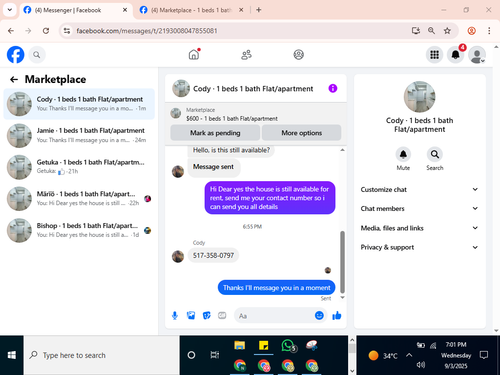
Task: Click the browser address bar URL
Action: tap(147, 31)
